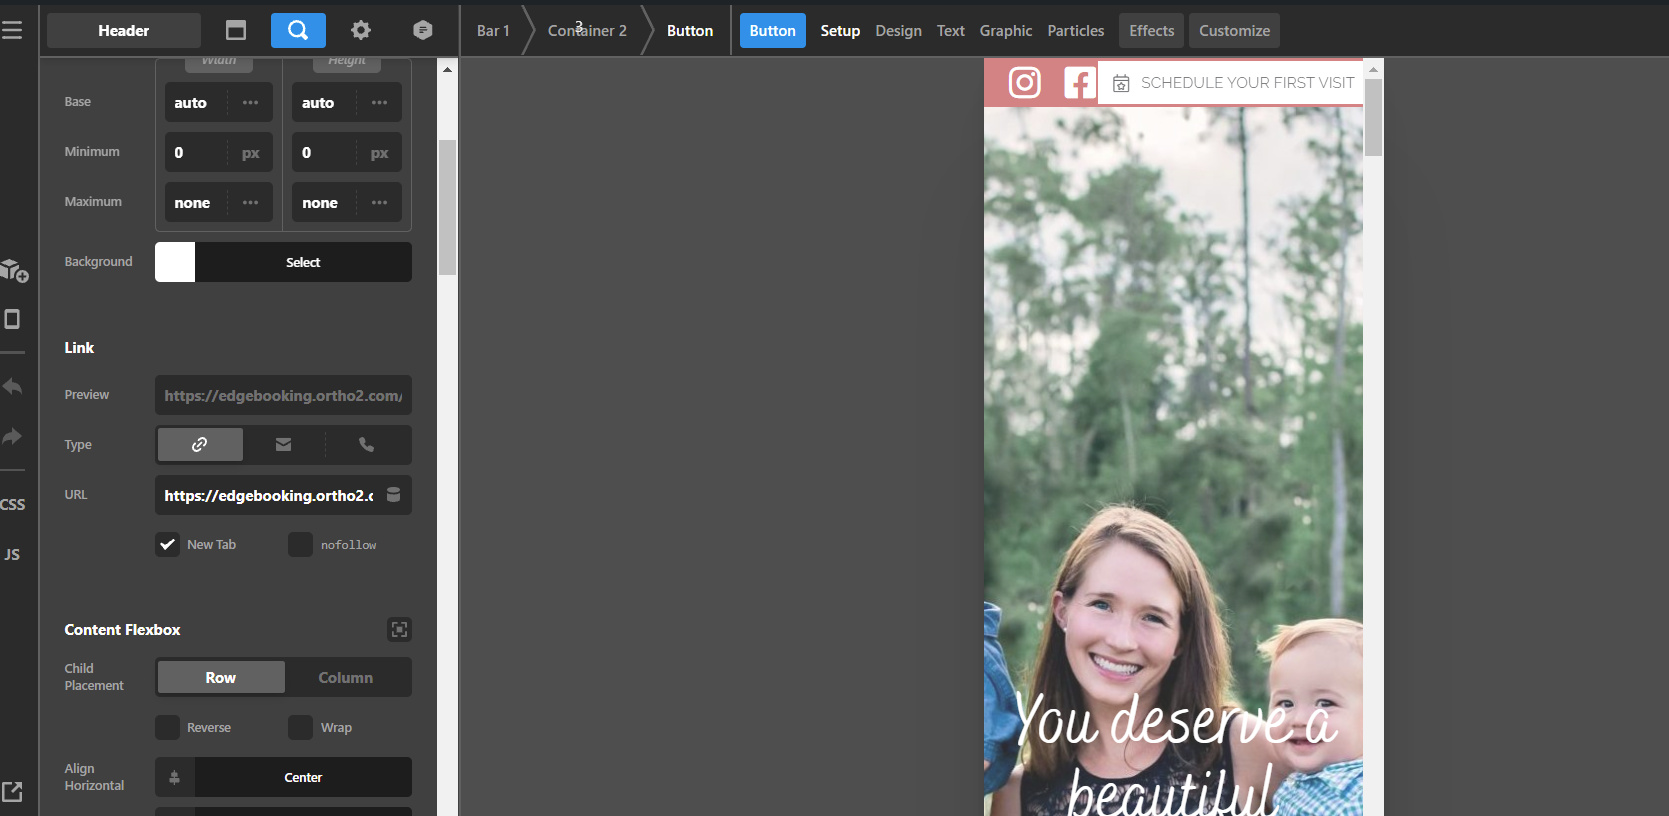
Task: Enable the nofollow checkbox
Action: tap(300, 545)
